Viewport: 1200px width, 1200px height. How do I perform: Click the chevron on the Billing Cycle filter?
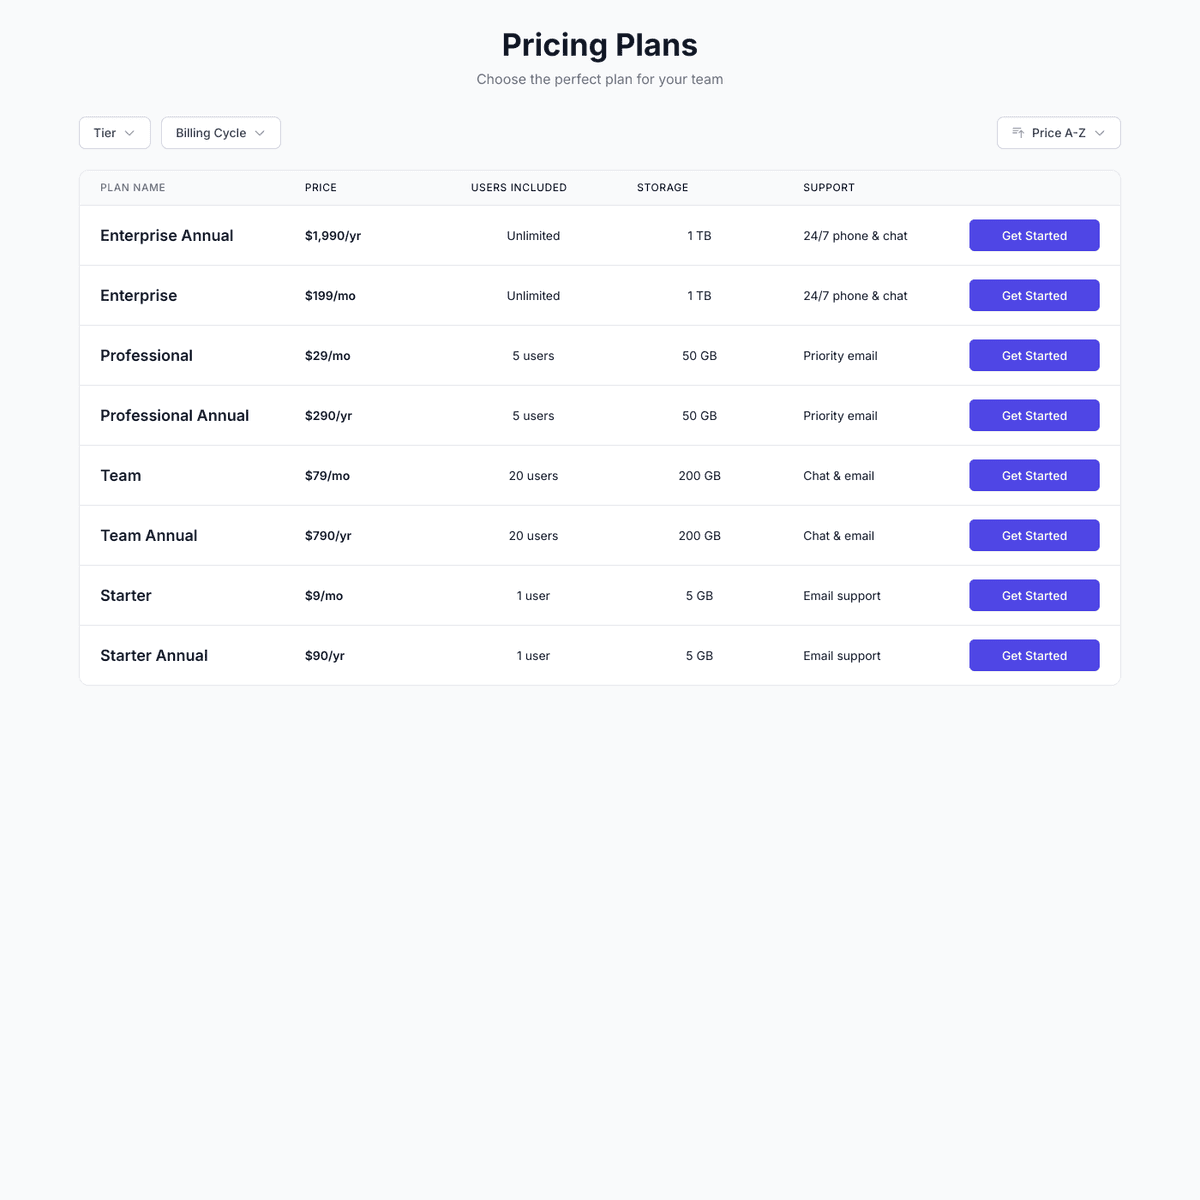click(261, 132)
